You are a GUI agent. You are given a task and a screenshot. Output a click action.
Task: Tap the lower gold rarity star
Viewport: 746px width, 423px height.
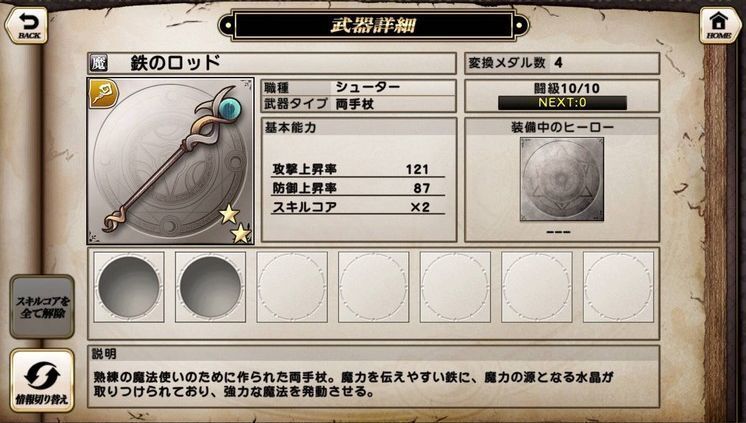(x=241, y=234)
